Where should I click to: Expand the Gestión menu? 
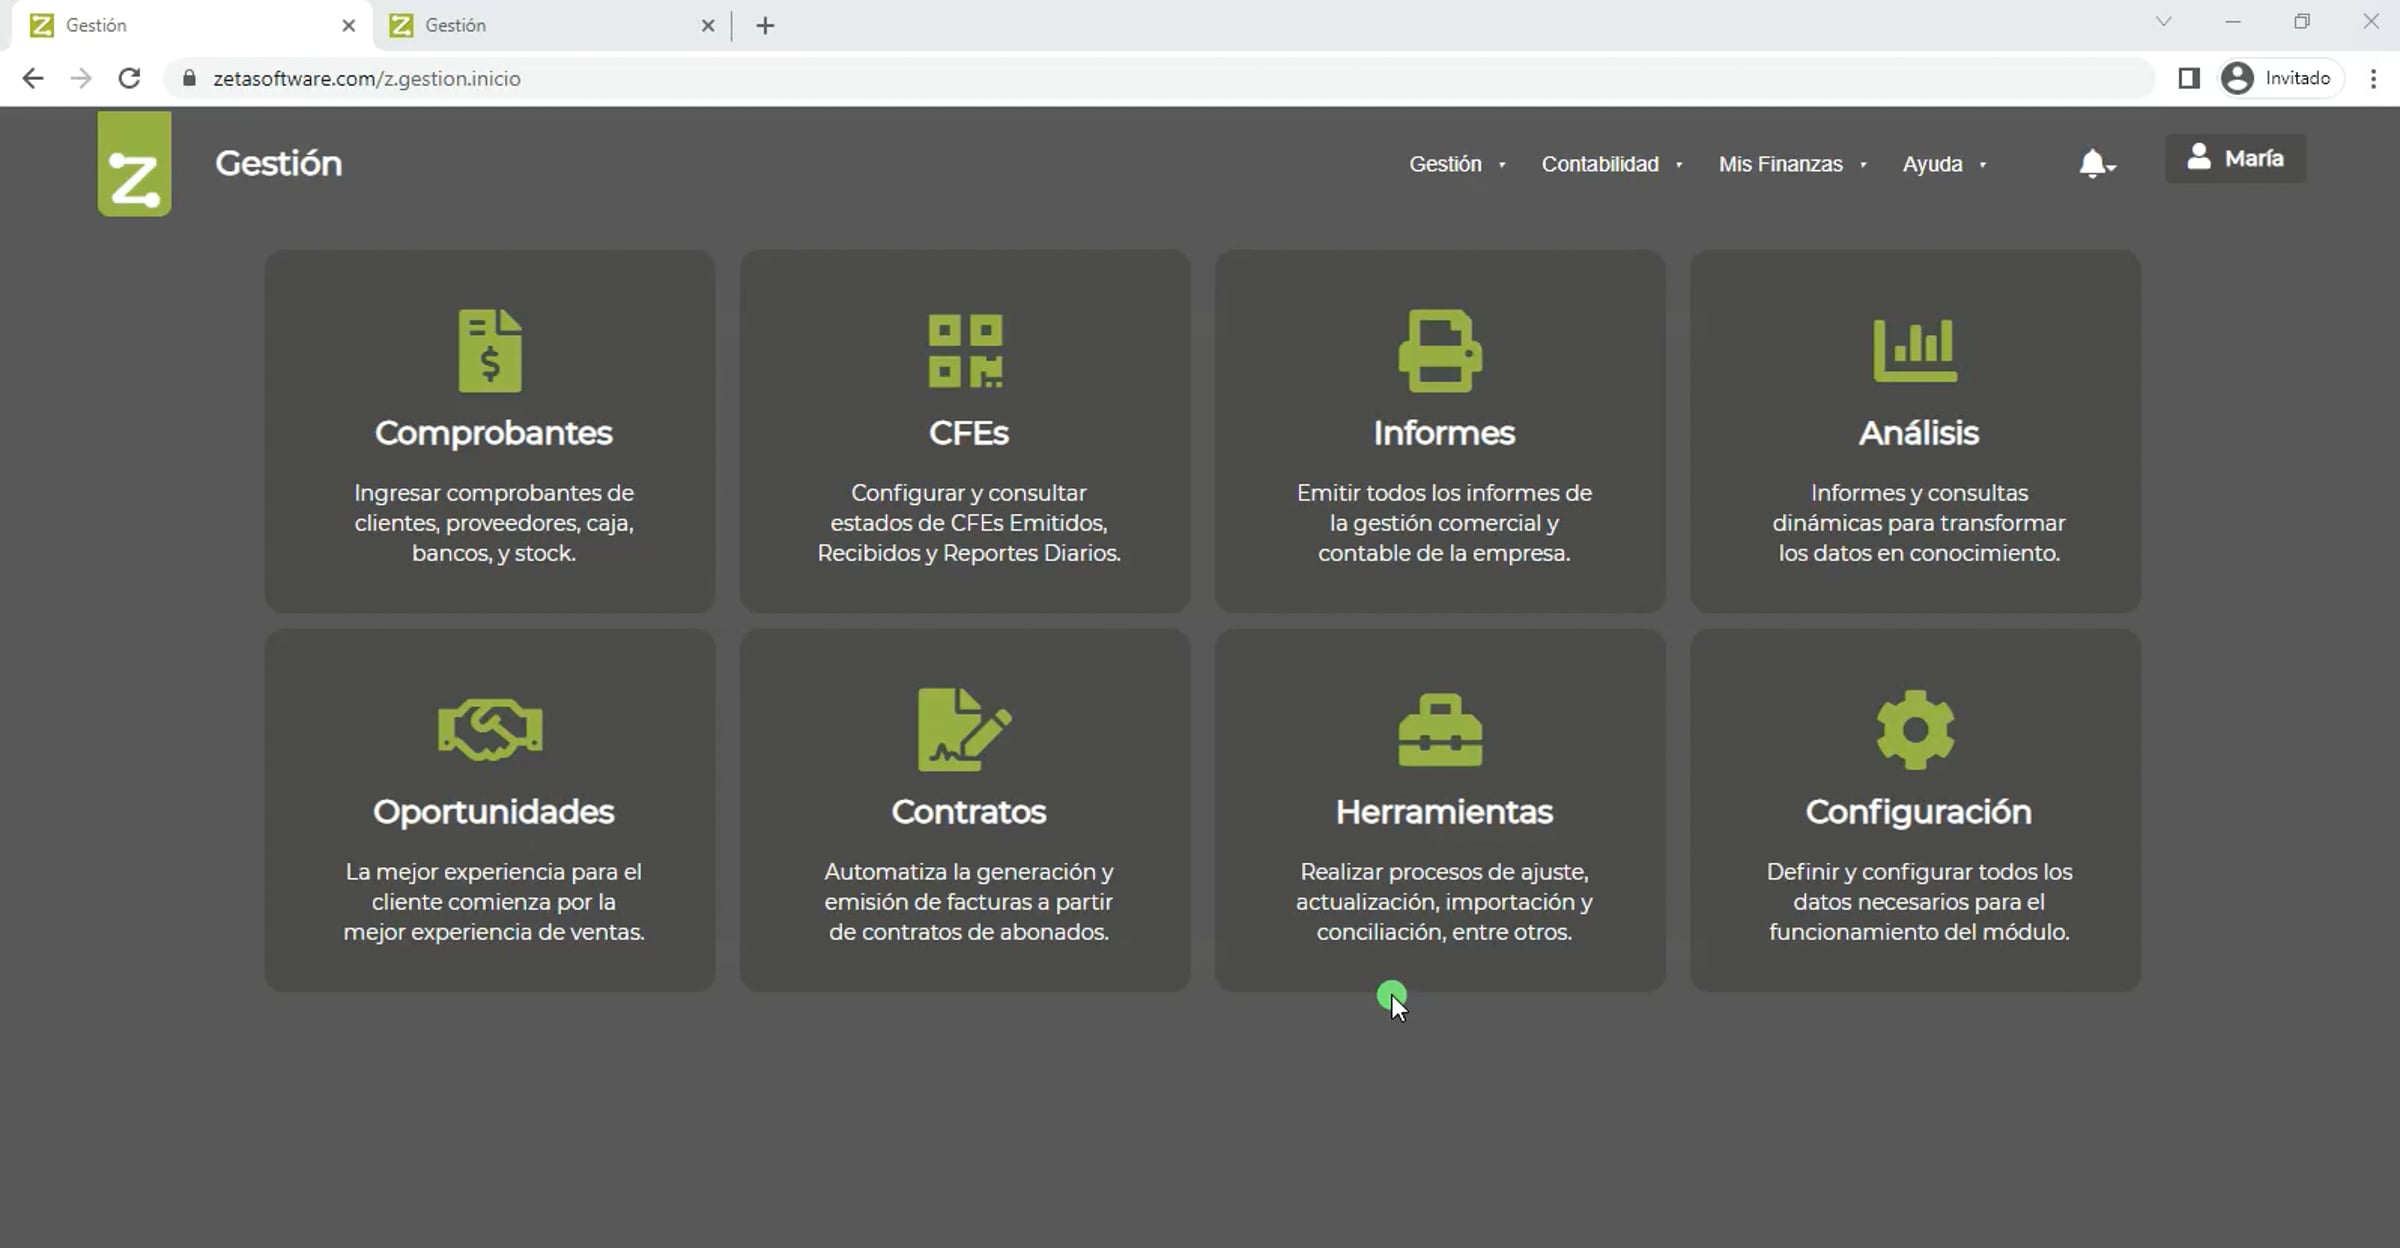pos(1457,164)
